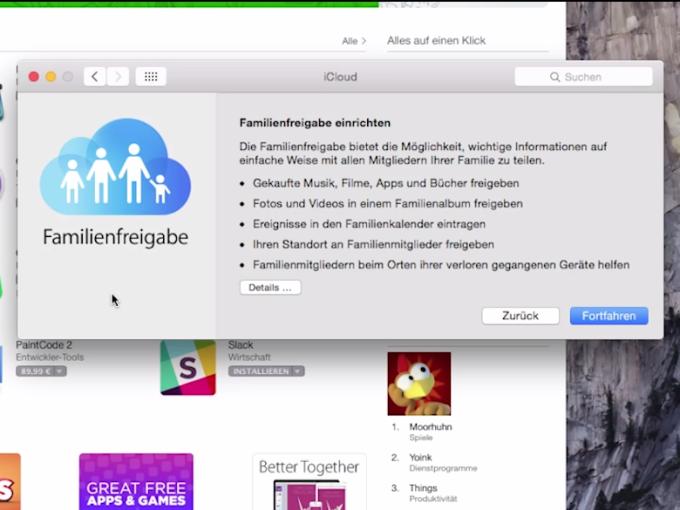Image resolution: width=680 pixels, height=510 pixels.
Task: Click the magnifier icon in the Suchen field
Action: pos(555,77)
